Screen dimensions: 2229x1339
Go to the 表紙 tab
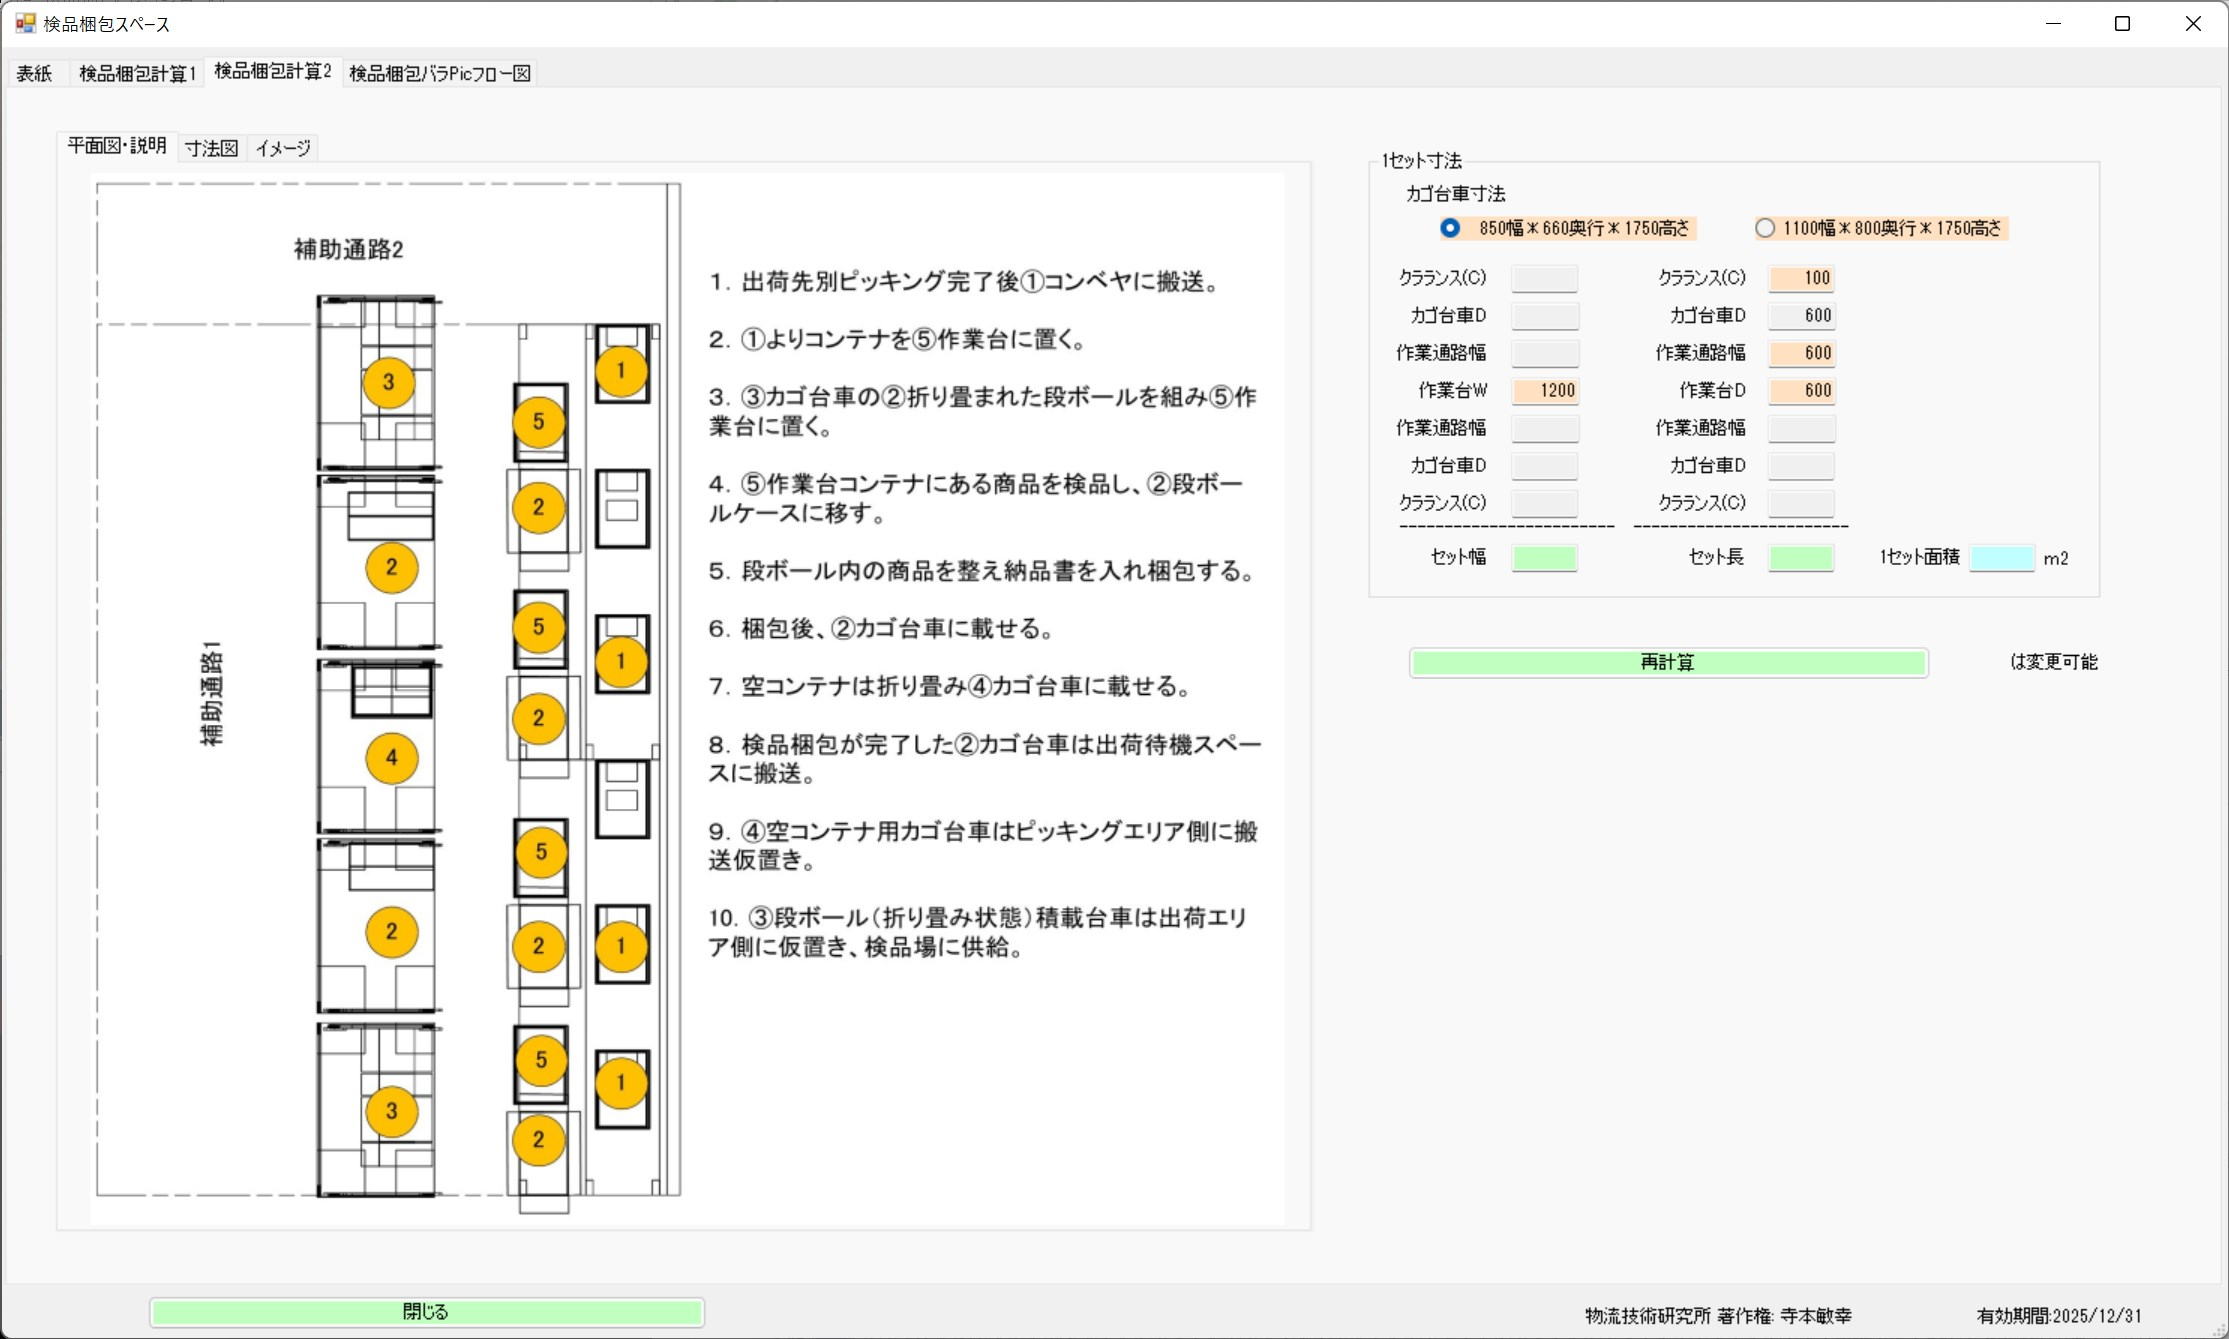pos(35,73)
